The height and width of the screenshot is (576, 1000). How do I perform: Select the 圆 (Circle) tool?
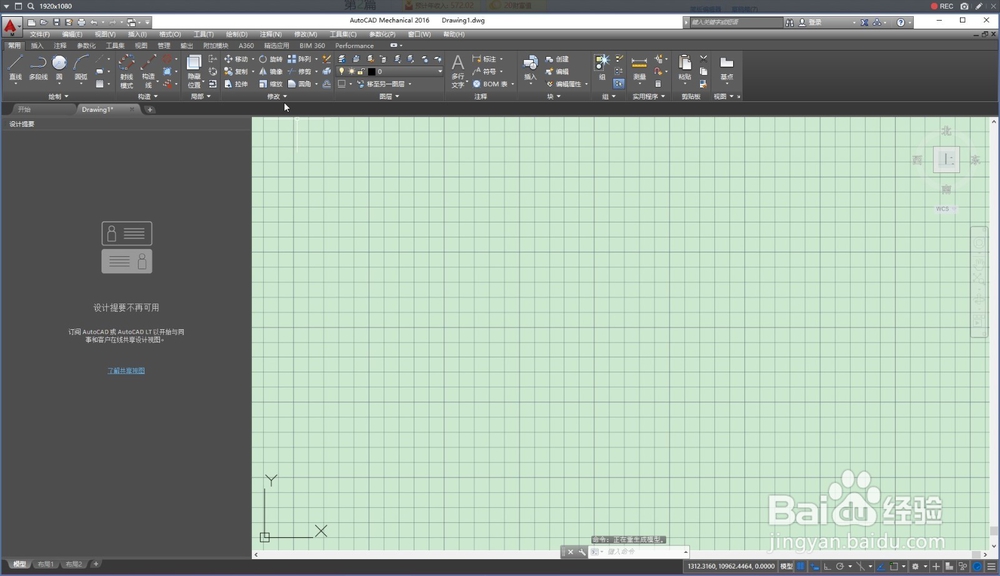point(59,68)
